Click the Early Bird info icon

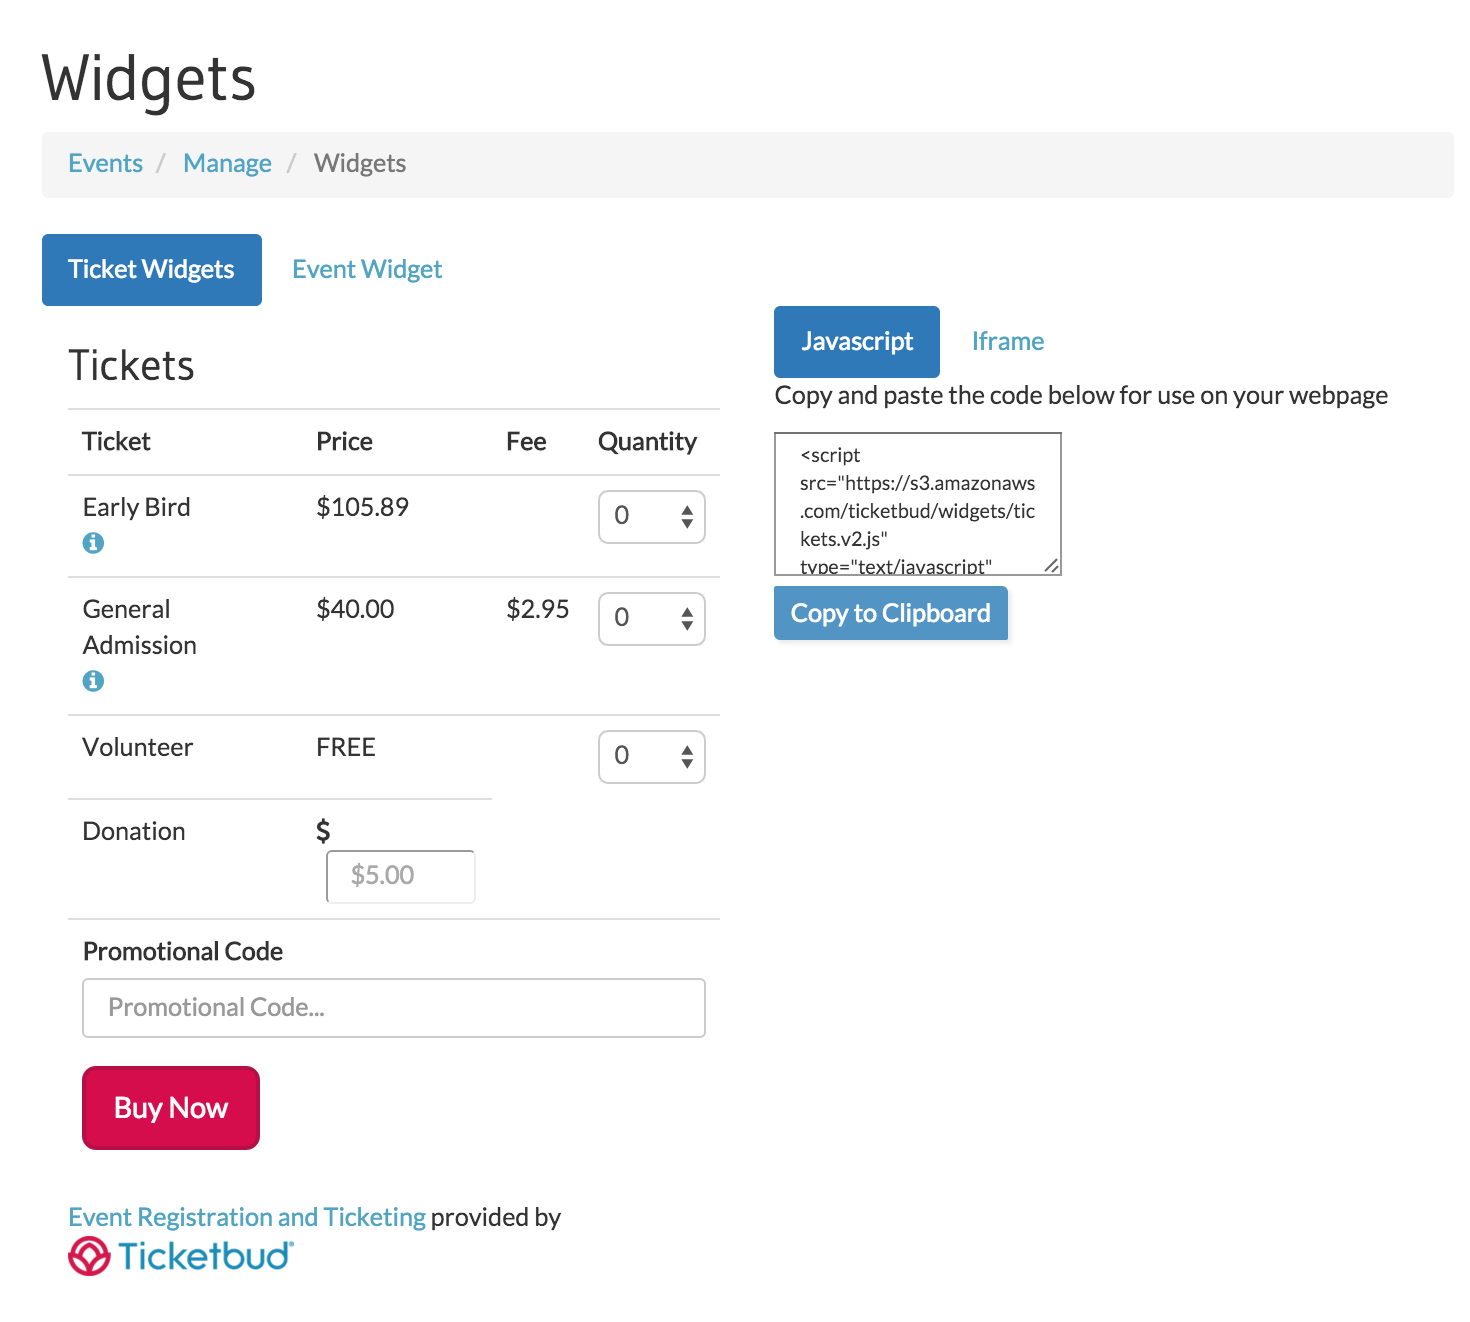click(x=93, y=543)
